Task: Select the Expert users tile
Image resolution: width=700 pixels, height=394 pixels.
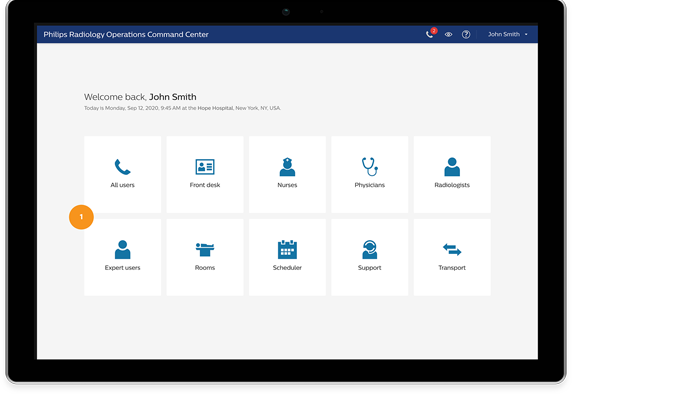Action: (x=122, y=257)
